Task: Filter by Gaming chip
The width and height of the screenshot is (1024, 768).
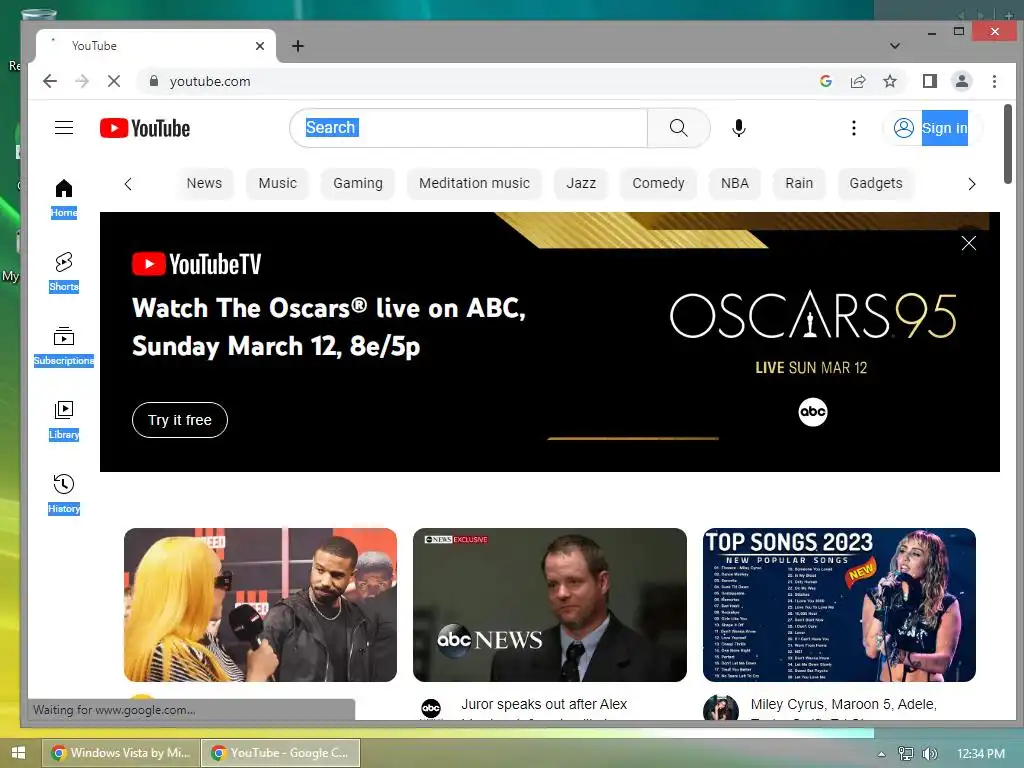Action: [x=358, y=184]
